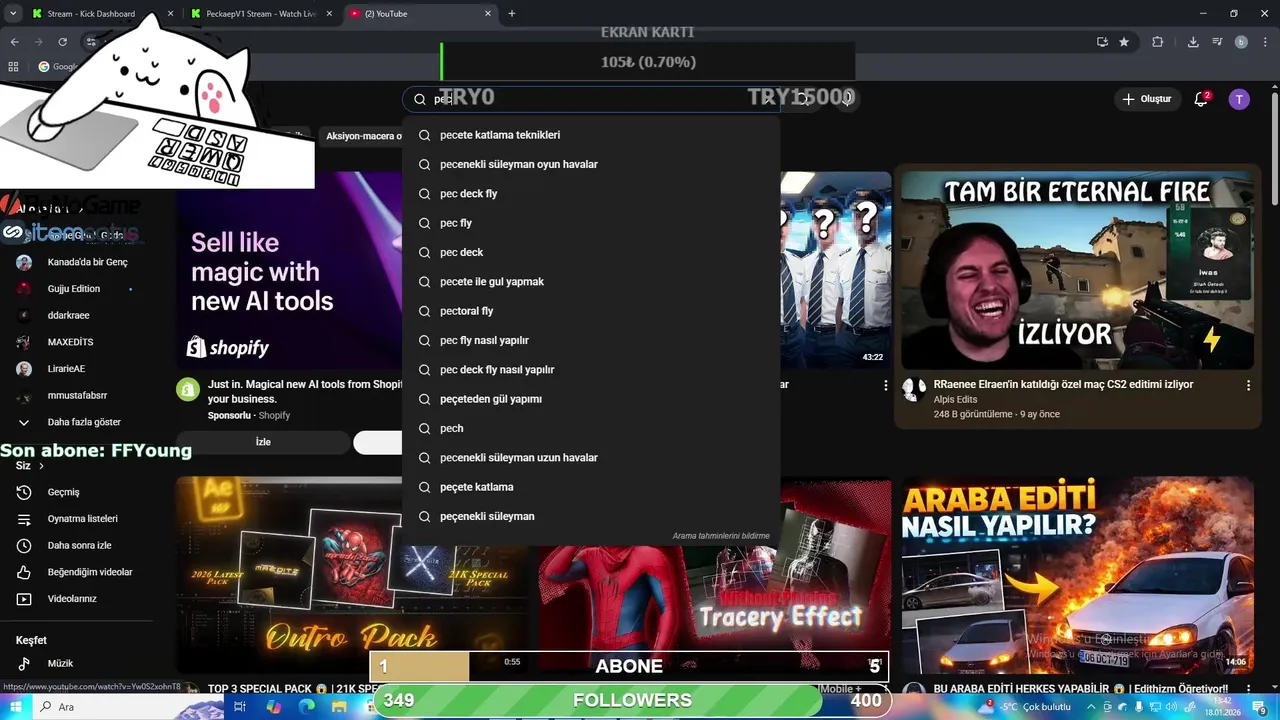This screenshot has height=720, width=1280.
Task: Open the Apps grid in bookmarks bar
Action: tap(13, 67)
